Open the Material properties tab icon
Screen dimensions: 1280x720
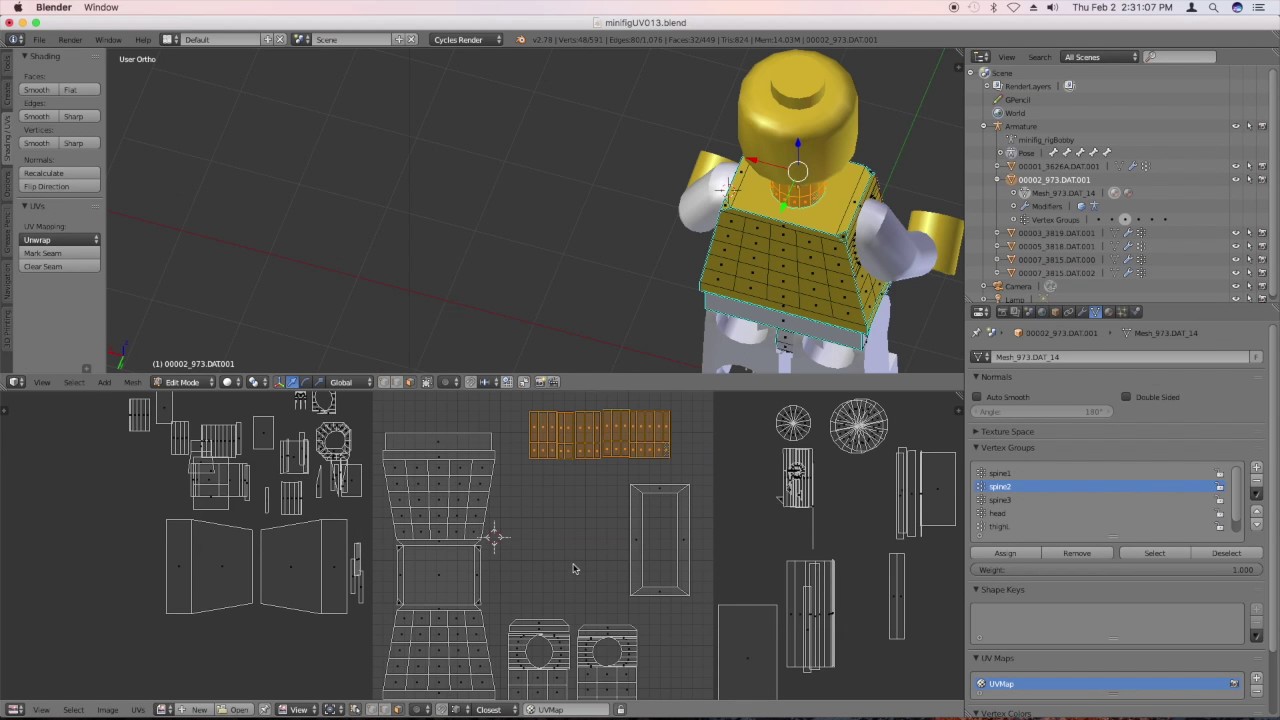[1109, 312]
